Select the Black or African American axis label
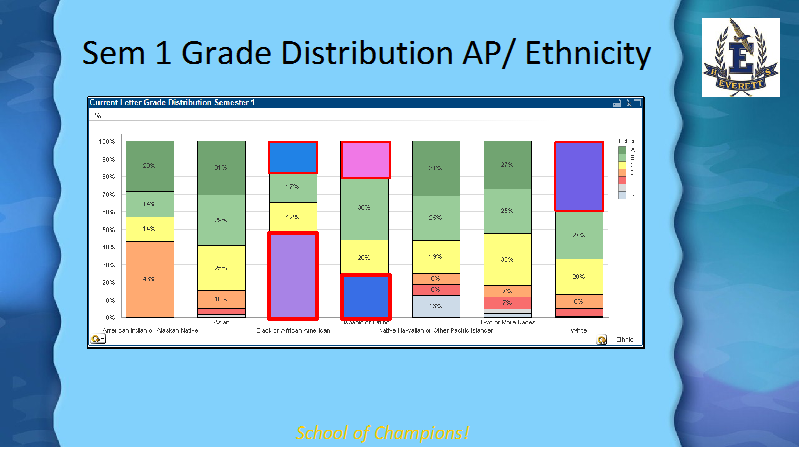 293,331
